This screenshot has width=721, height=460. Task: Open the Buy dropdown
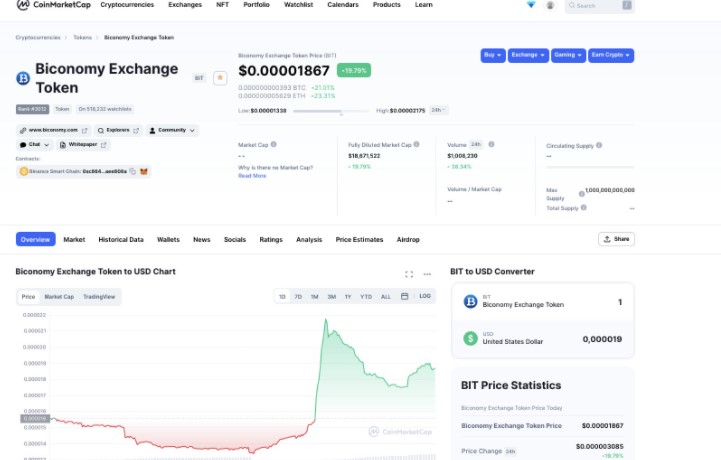pyautogui.click(x=493, y=55)
